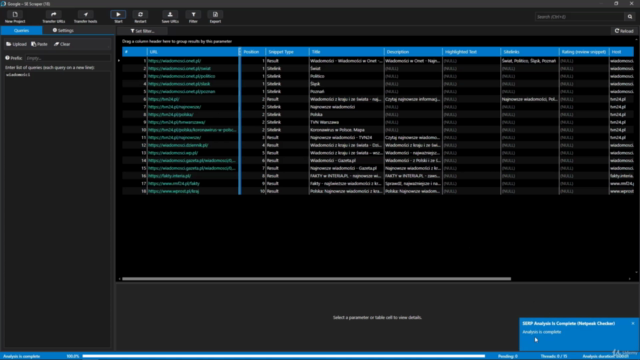Open the Transfer URLs tool
640x360 pixels.
[53, 17]
